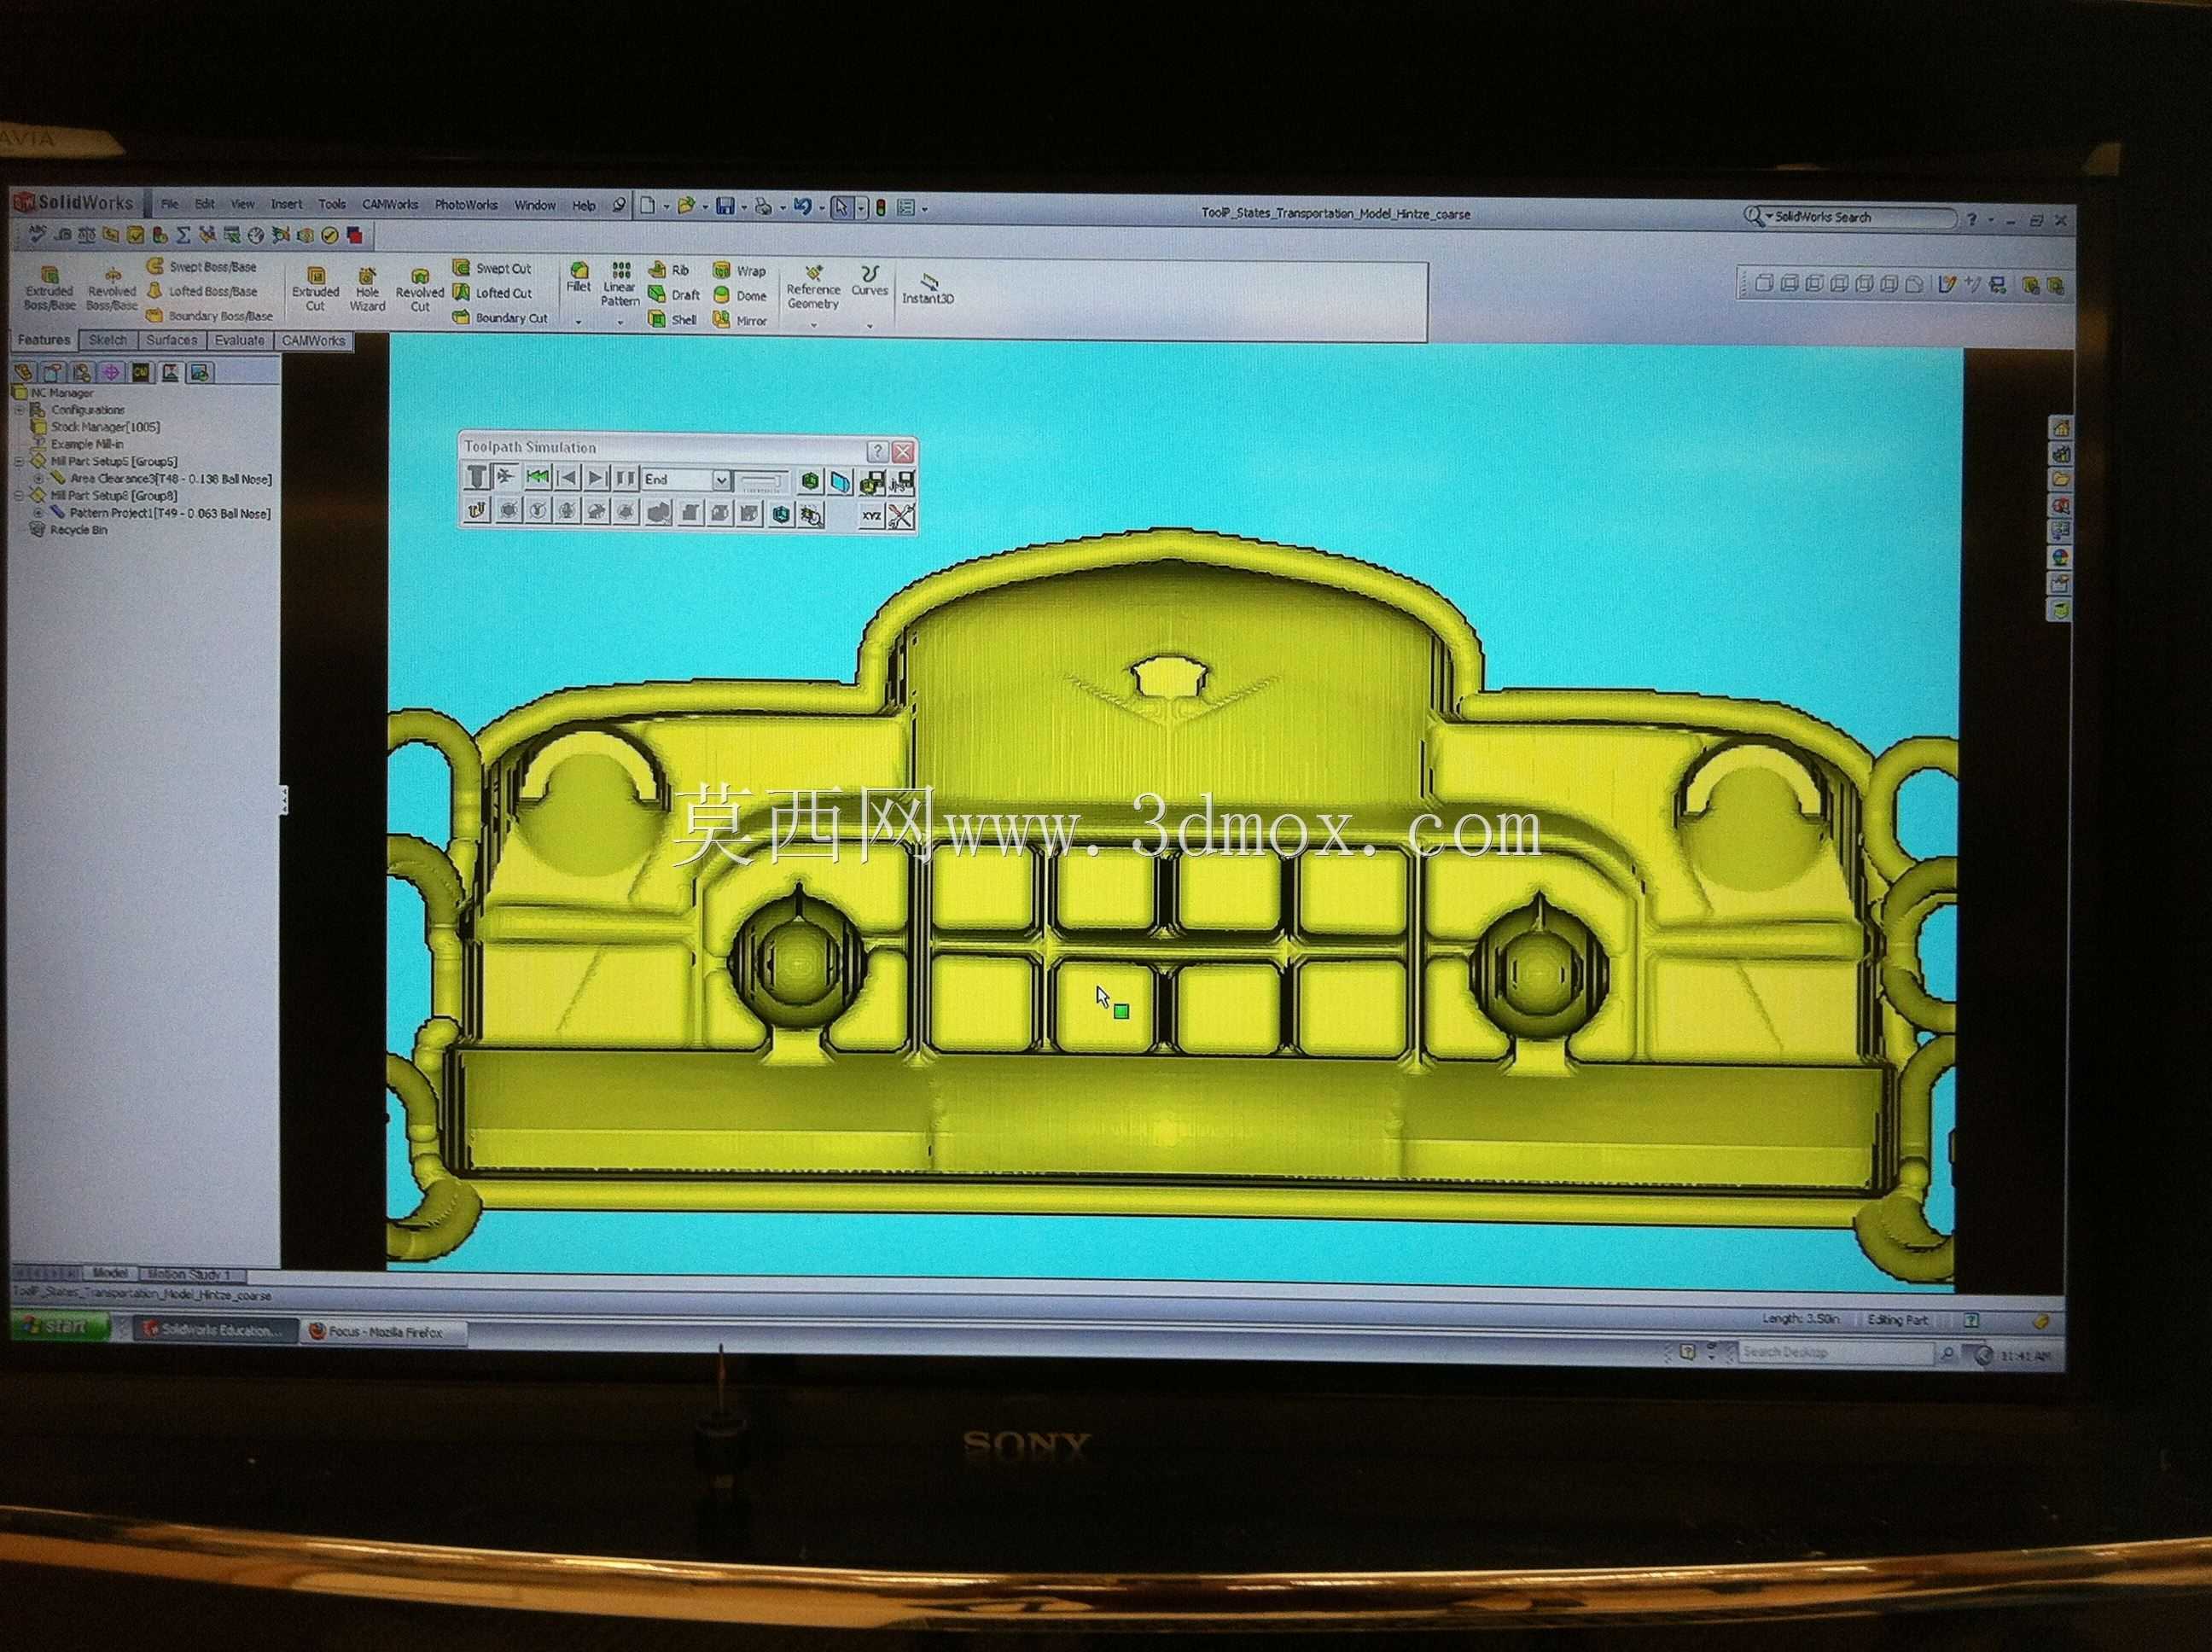Viewport: 2212px width, 1652px height.
Task: Click the Lofted Cut tool
Action: [492, 293]
